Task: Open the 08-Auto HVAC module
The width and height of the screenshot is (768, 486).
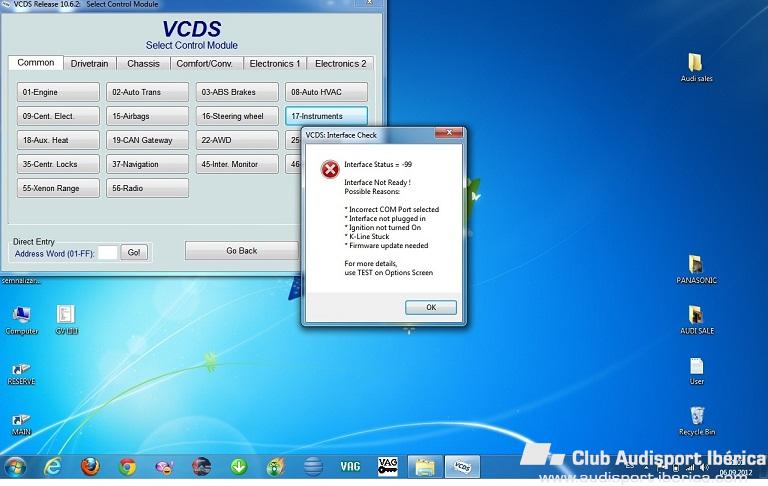Action: pyautogui.click(x=326, y=92)
